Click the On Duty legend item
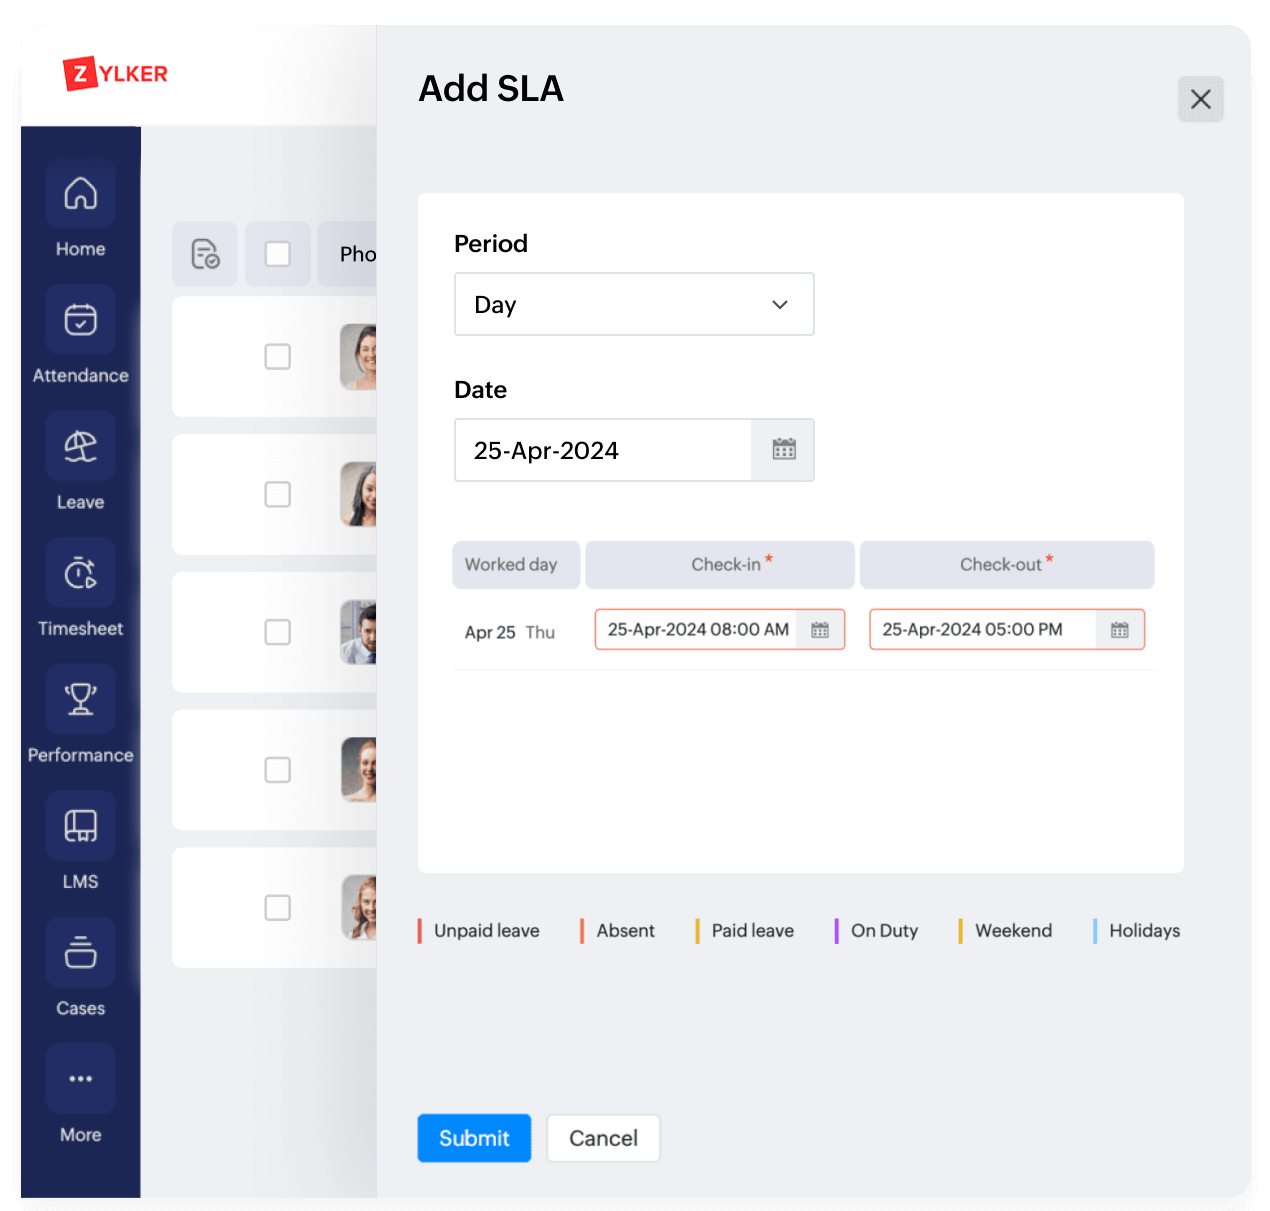Image resolution: width=1270 pixels, height=1211 pixels. pyautogui.click(x=876, y=931)
